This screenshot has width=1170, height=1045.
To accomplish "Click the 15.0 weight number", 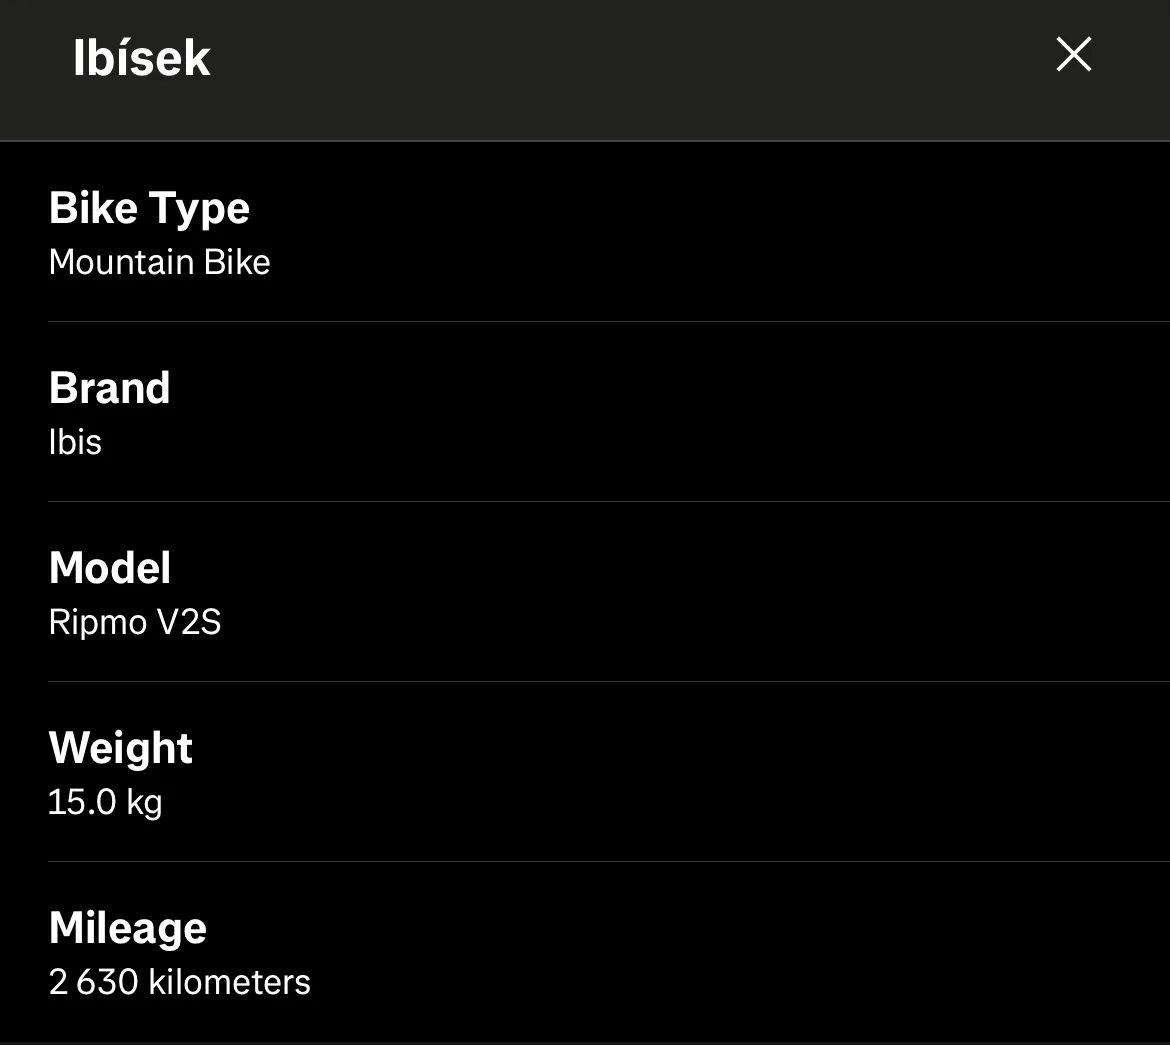I will [82, 802].
